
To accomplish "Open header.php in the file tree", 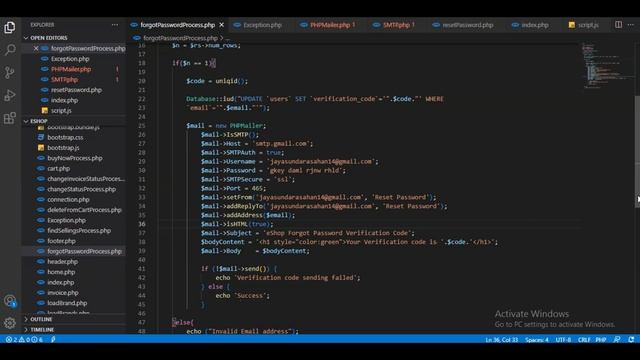I will coord(62,262).
